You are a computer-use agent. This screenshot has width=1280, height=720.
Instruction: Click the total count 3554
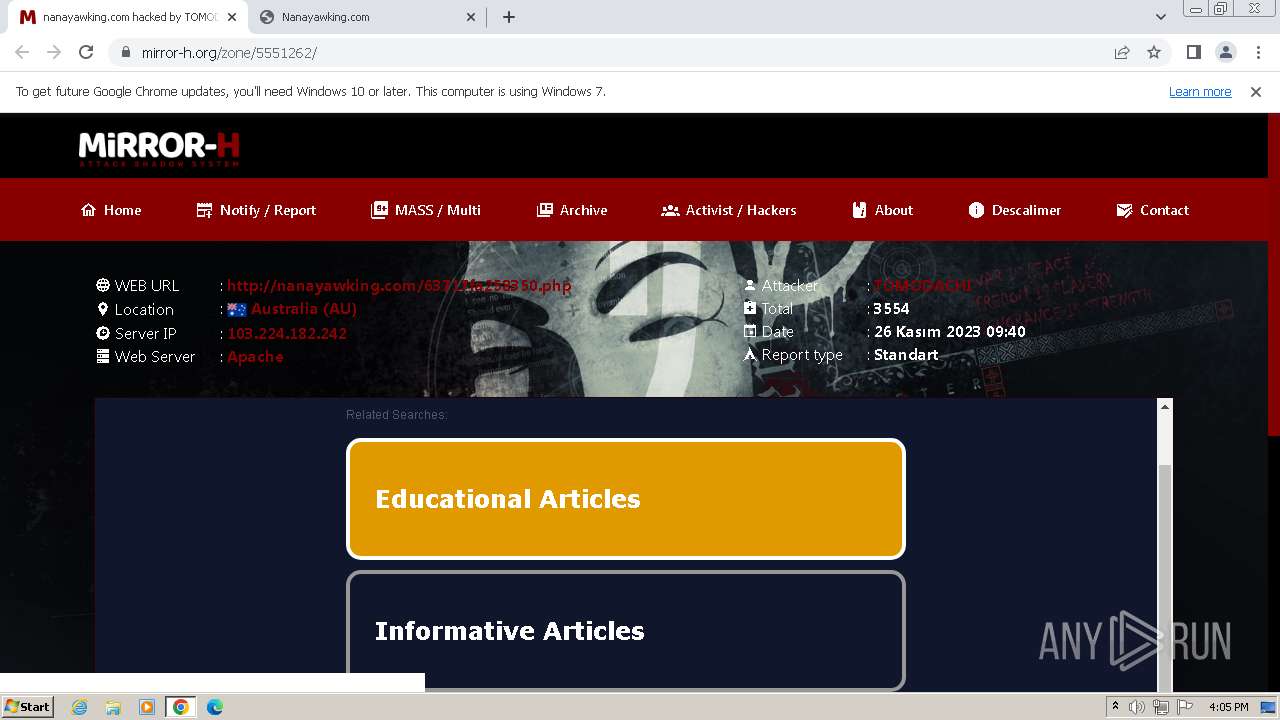(891, 309)
